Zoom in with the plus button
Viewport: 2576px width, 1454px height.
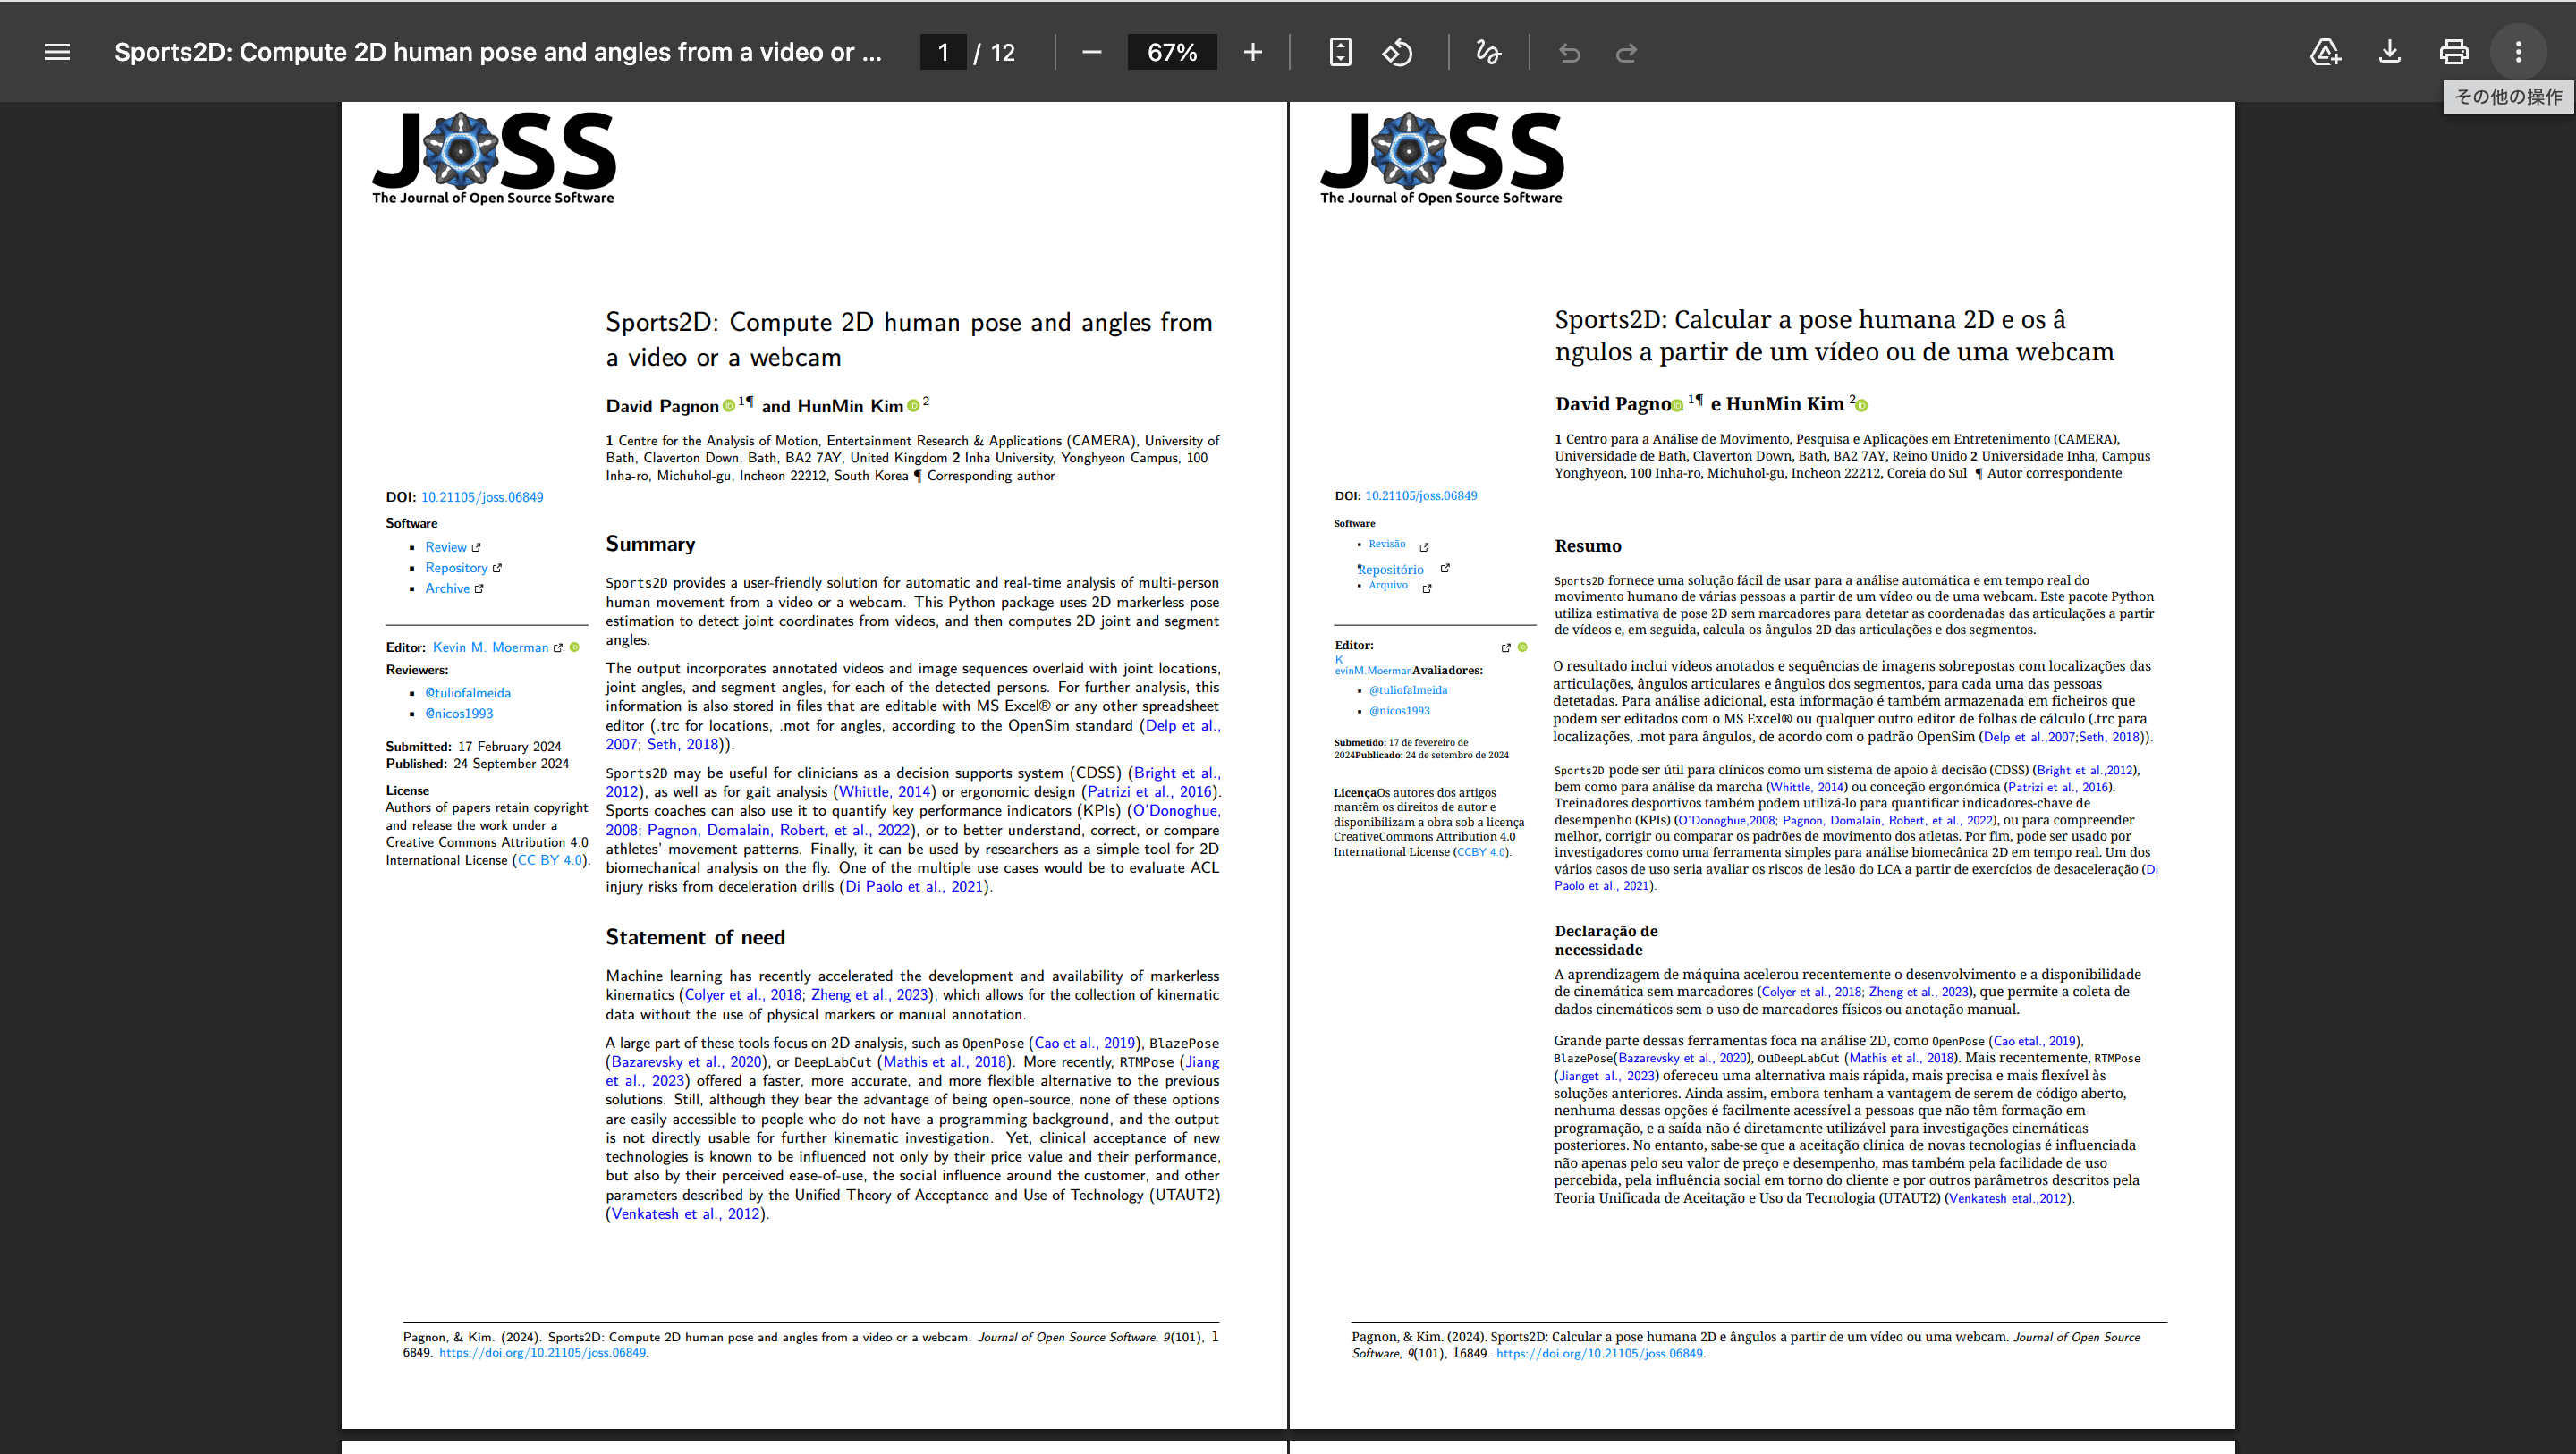pyautogui.click(x=1252, y=52)
